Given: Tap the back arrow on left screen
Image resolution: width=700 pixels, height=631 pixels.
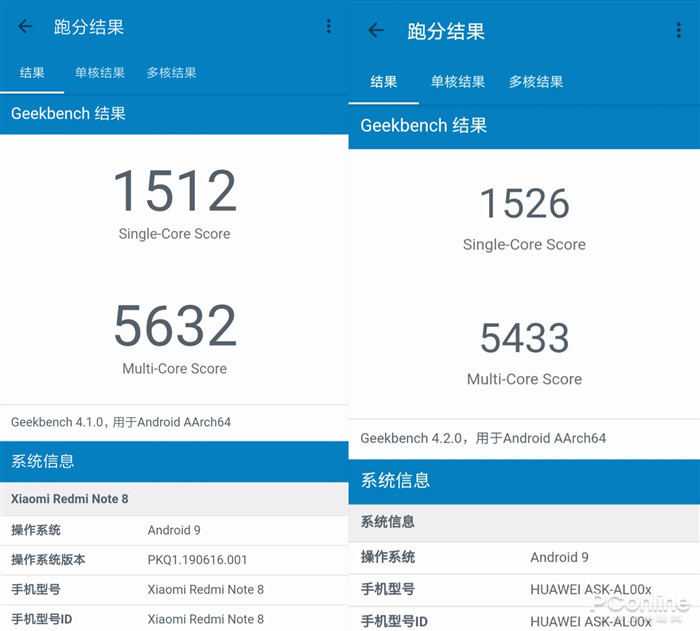Looking at the screenshot, I should tap(25, 26).
